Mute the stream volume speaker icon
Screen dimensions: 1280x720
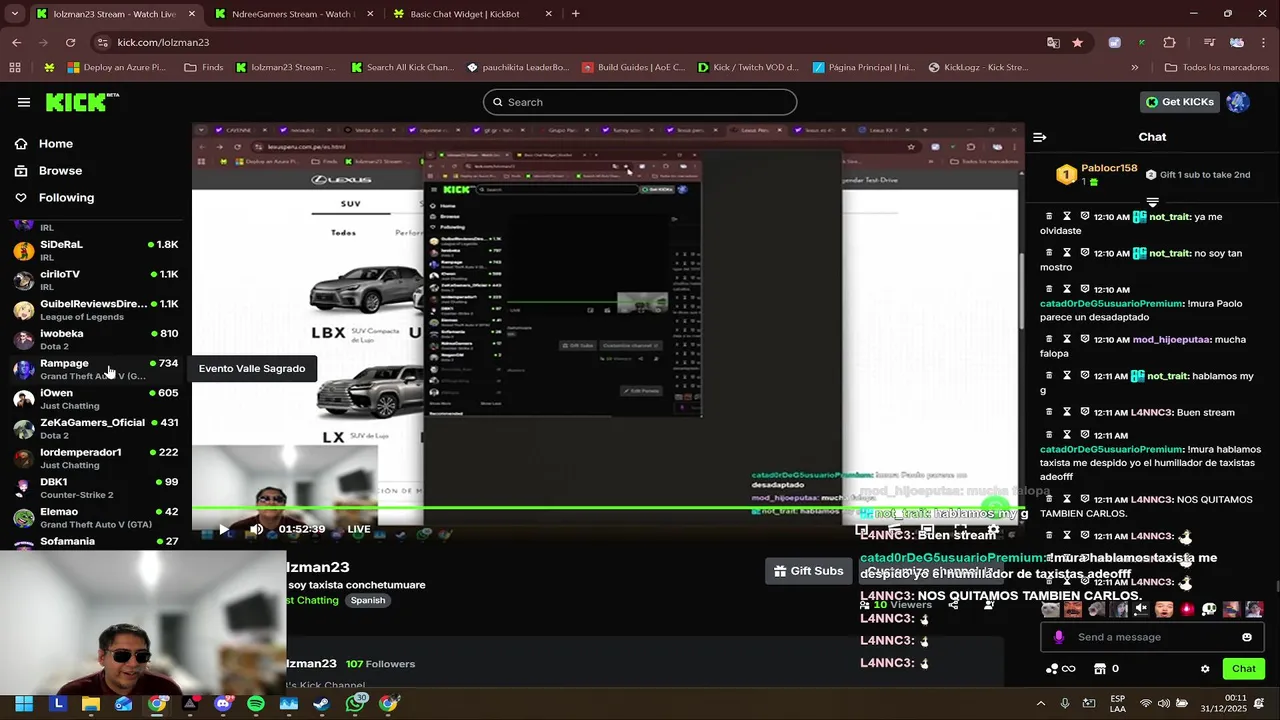pos(256,529)
